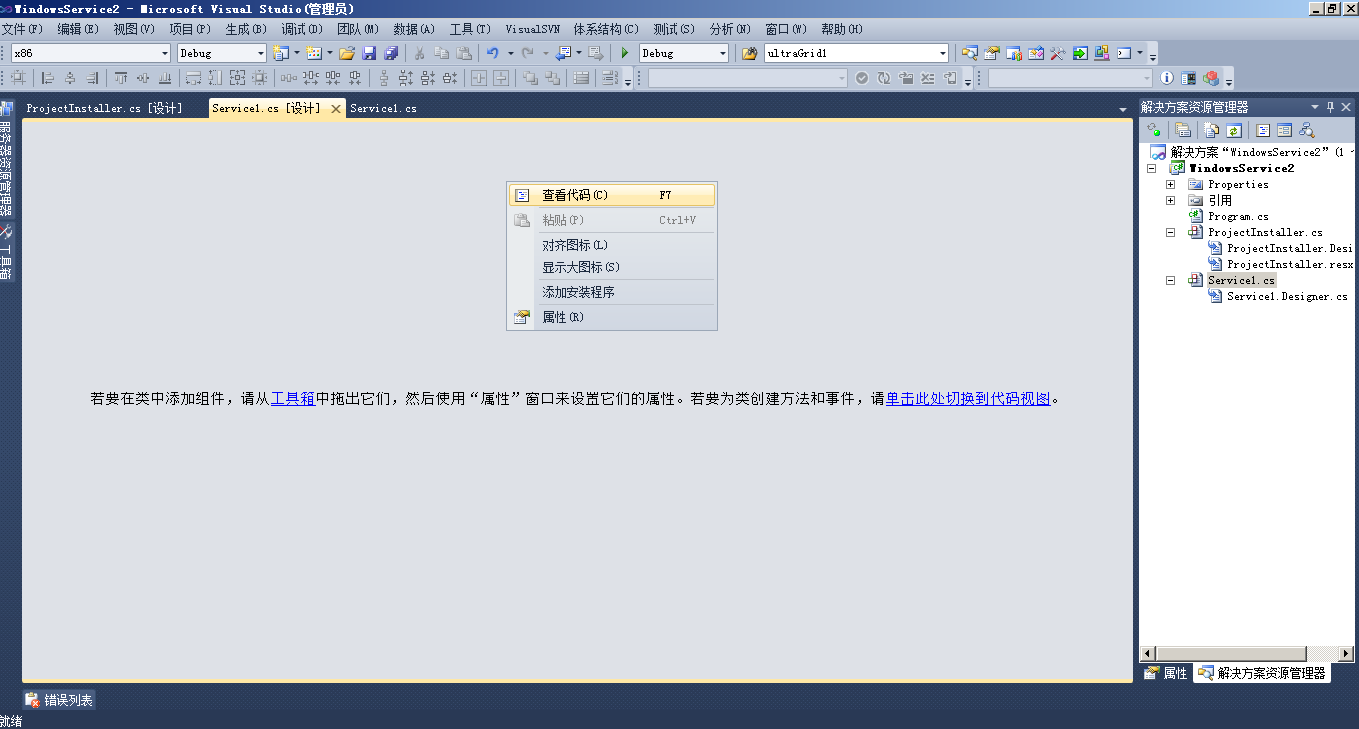Open the ultraGrid1 find combo box
The height and width of the screenshot is (729, 1359).
coord(857,53)
